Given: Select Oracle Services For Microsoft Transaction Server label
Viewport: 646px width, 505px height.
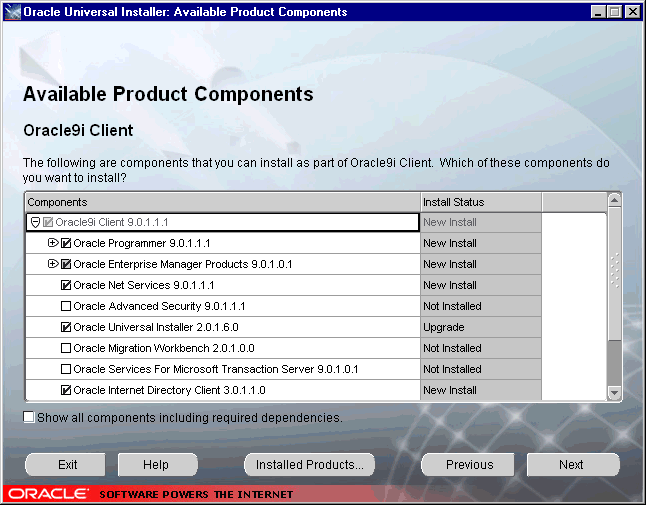Looking at the screenshot, I should [216, 369].
